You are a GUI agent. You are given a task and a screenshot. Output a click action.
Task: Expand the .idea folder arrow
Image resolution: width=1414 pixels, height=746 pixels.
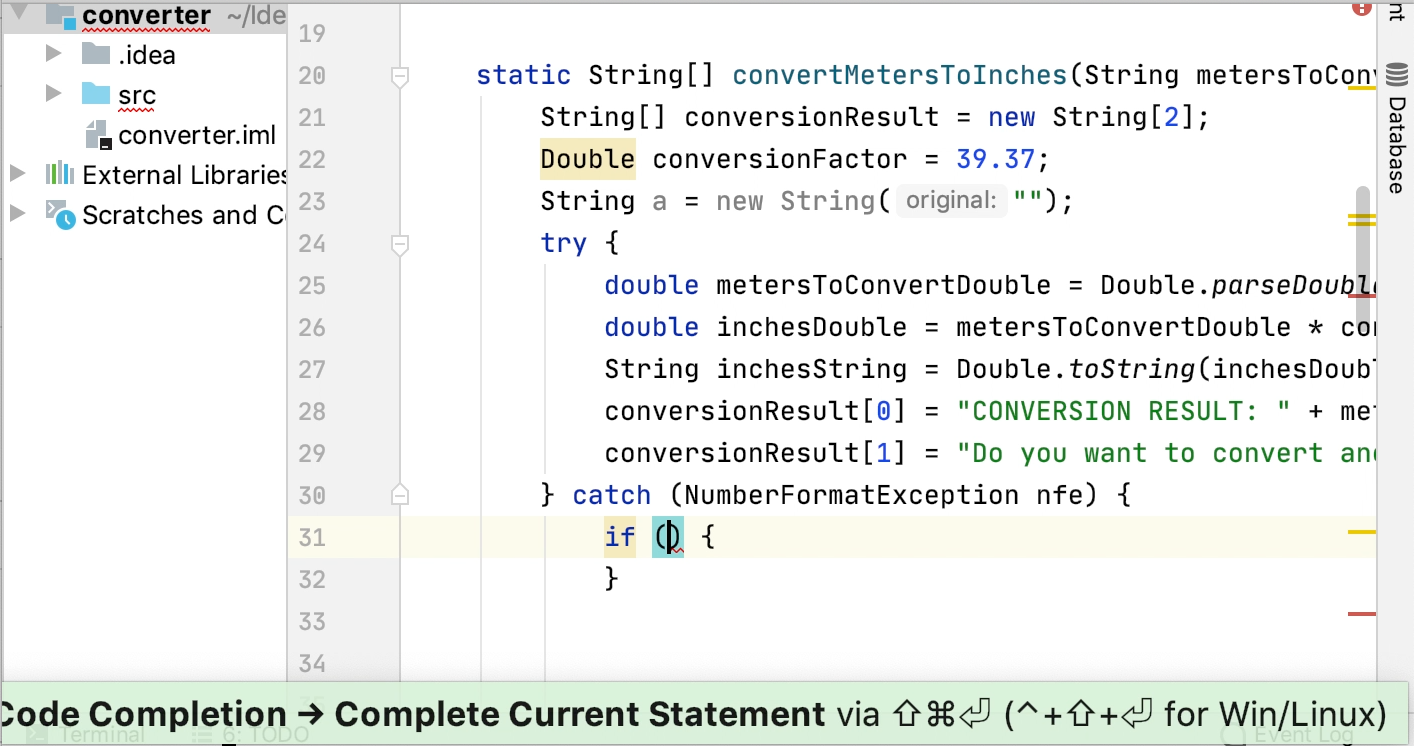tap(54, 53)
